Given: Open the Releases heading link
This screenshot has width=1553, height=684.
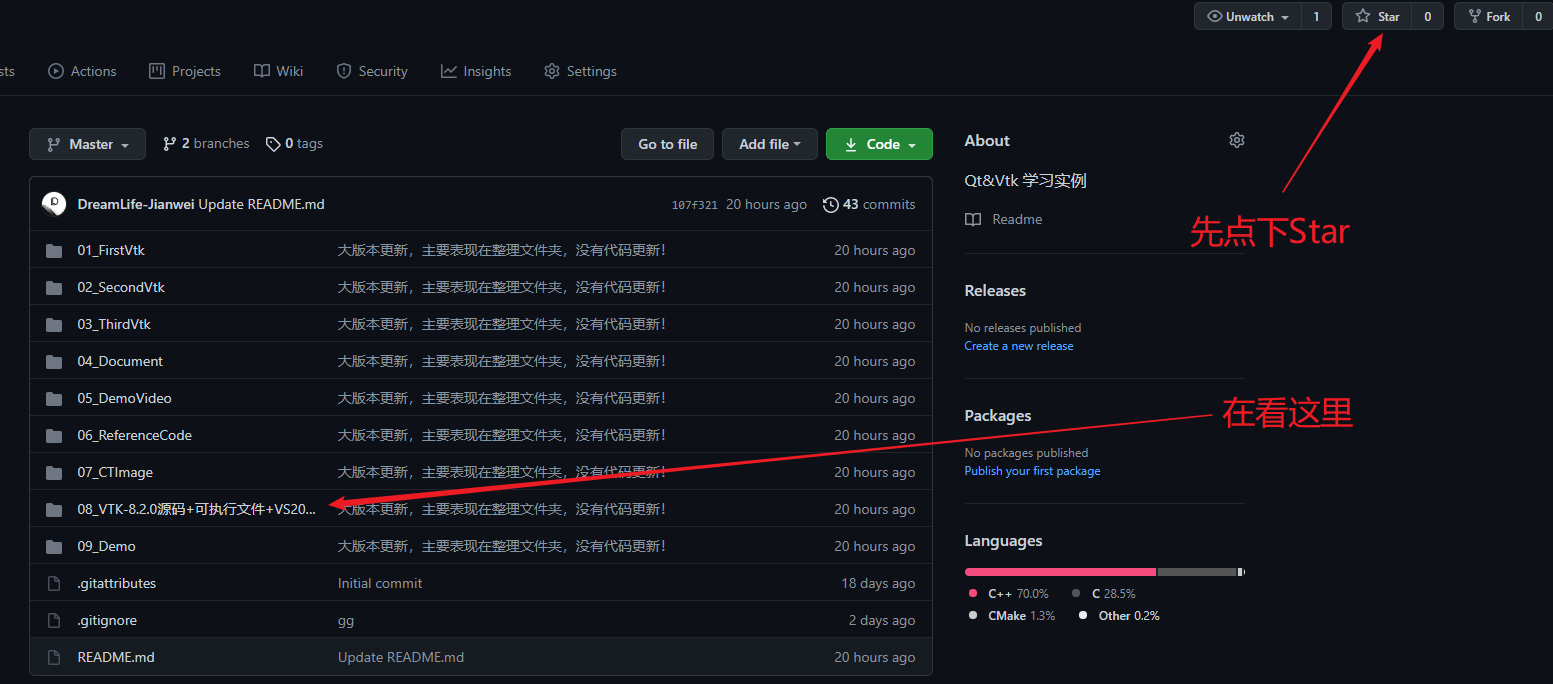Looking at the screenshot, I should click(x=995, y=291).
